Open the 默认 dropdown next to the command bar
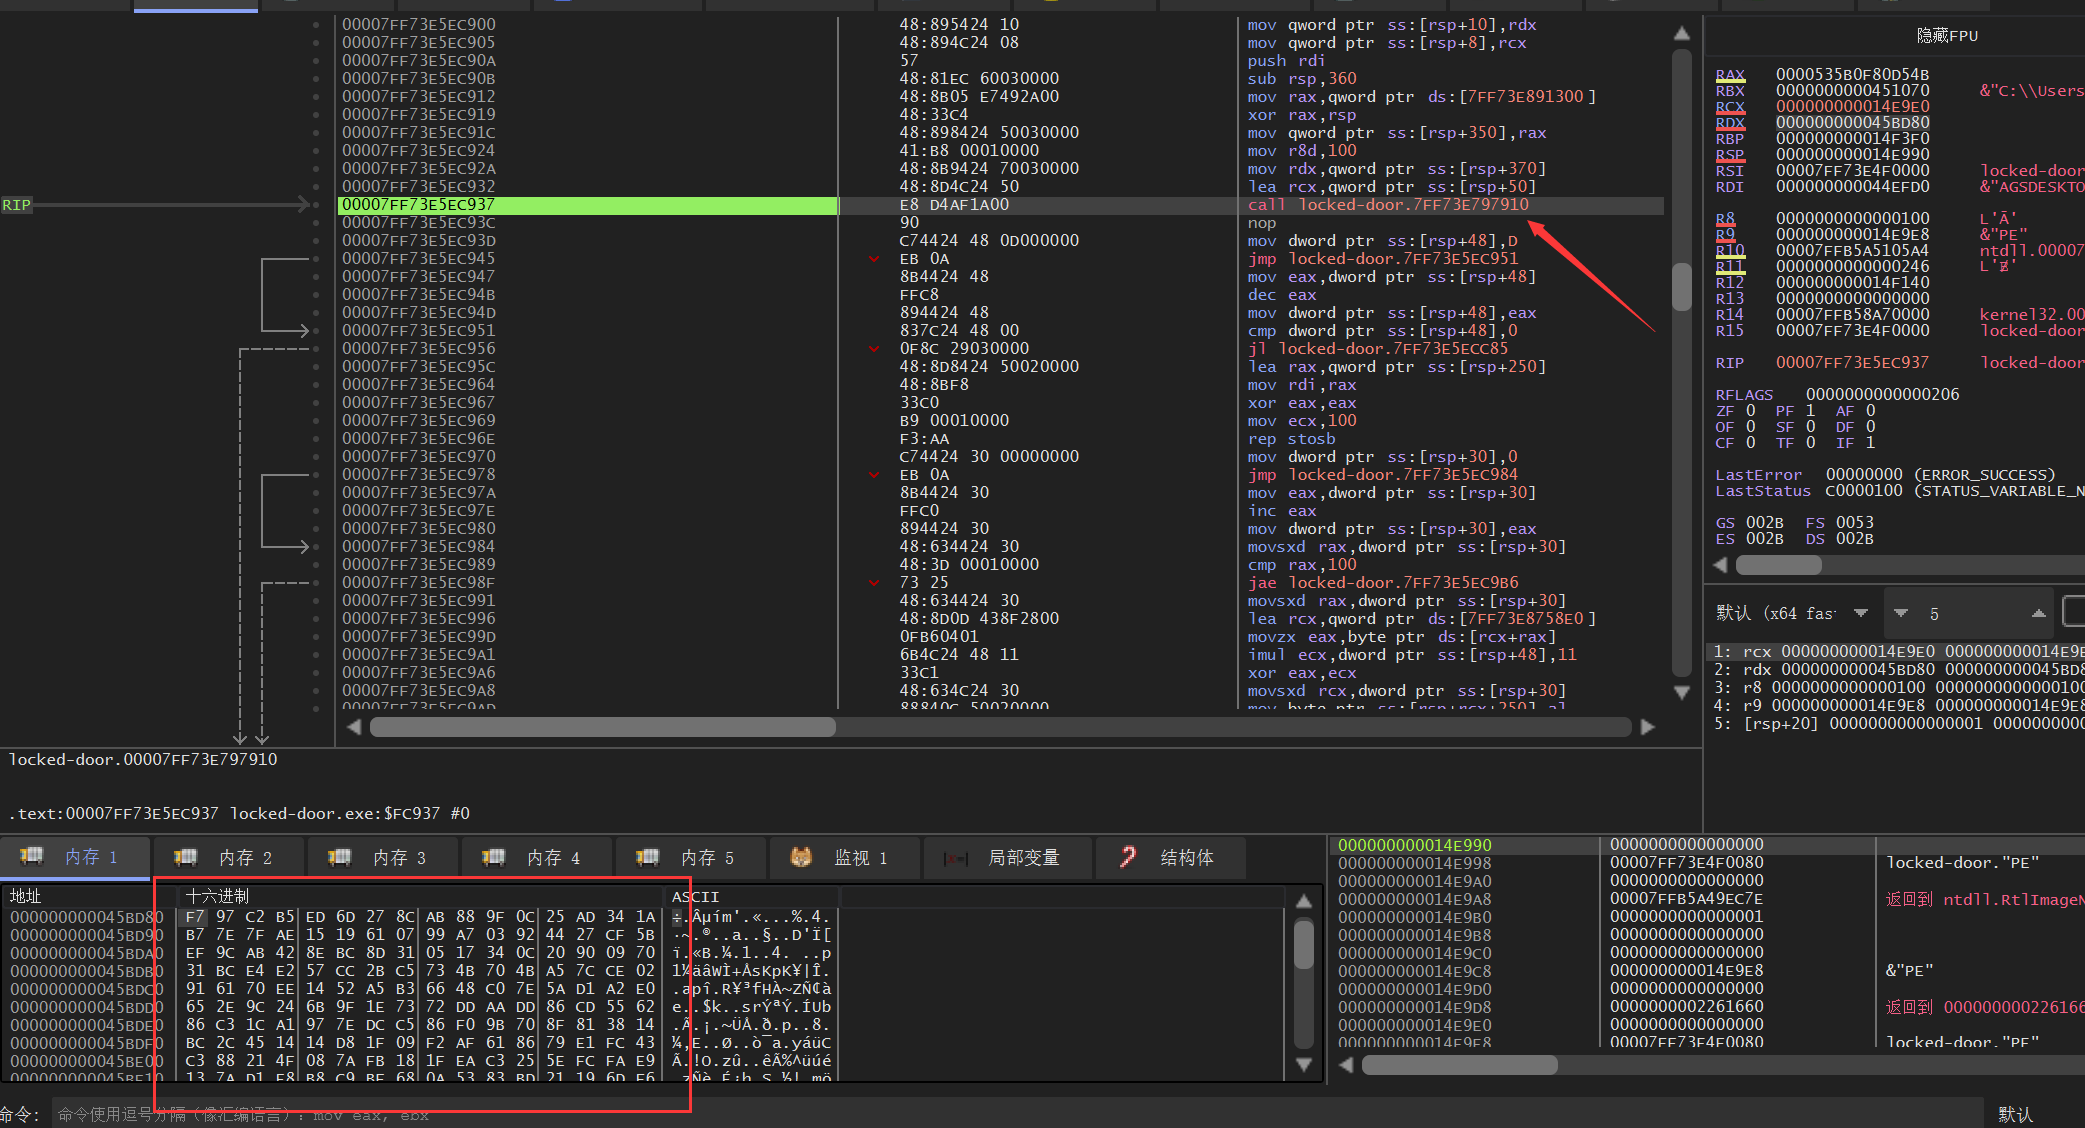This screenshot has height=1128, width=2085. 2032,1114
